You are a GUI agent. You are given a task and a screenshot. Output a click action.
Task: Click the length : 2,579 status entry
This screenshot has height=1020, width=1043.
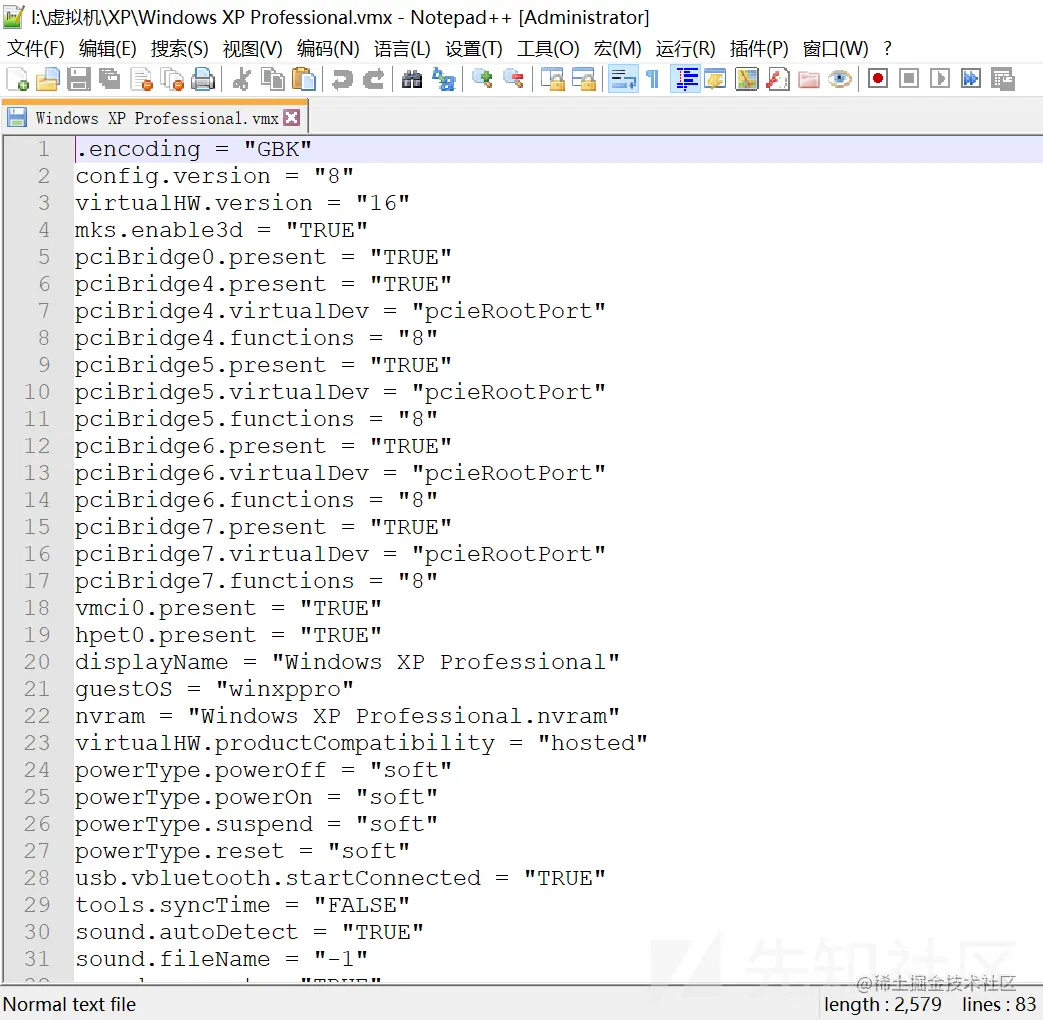click(x=883, y=1005)
